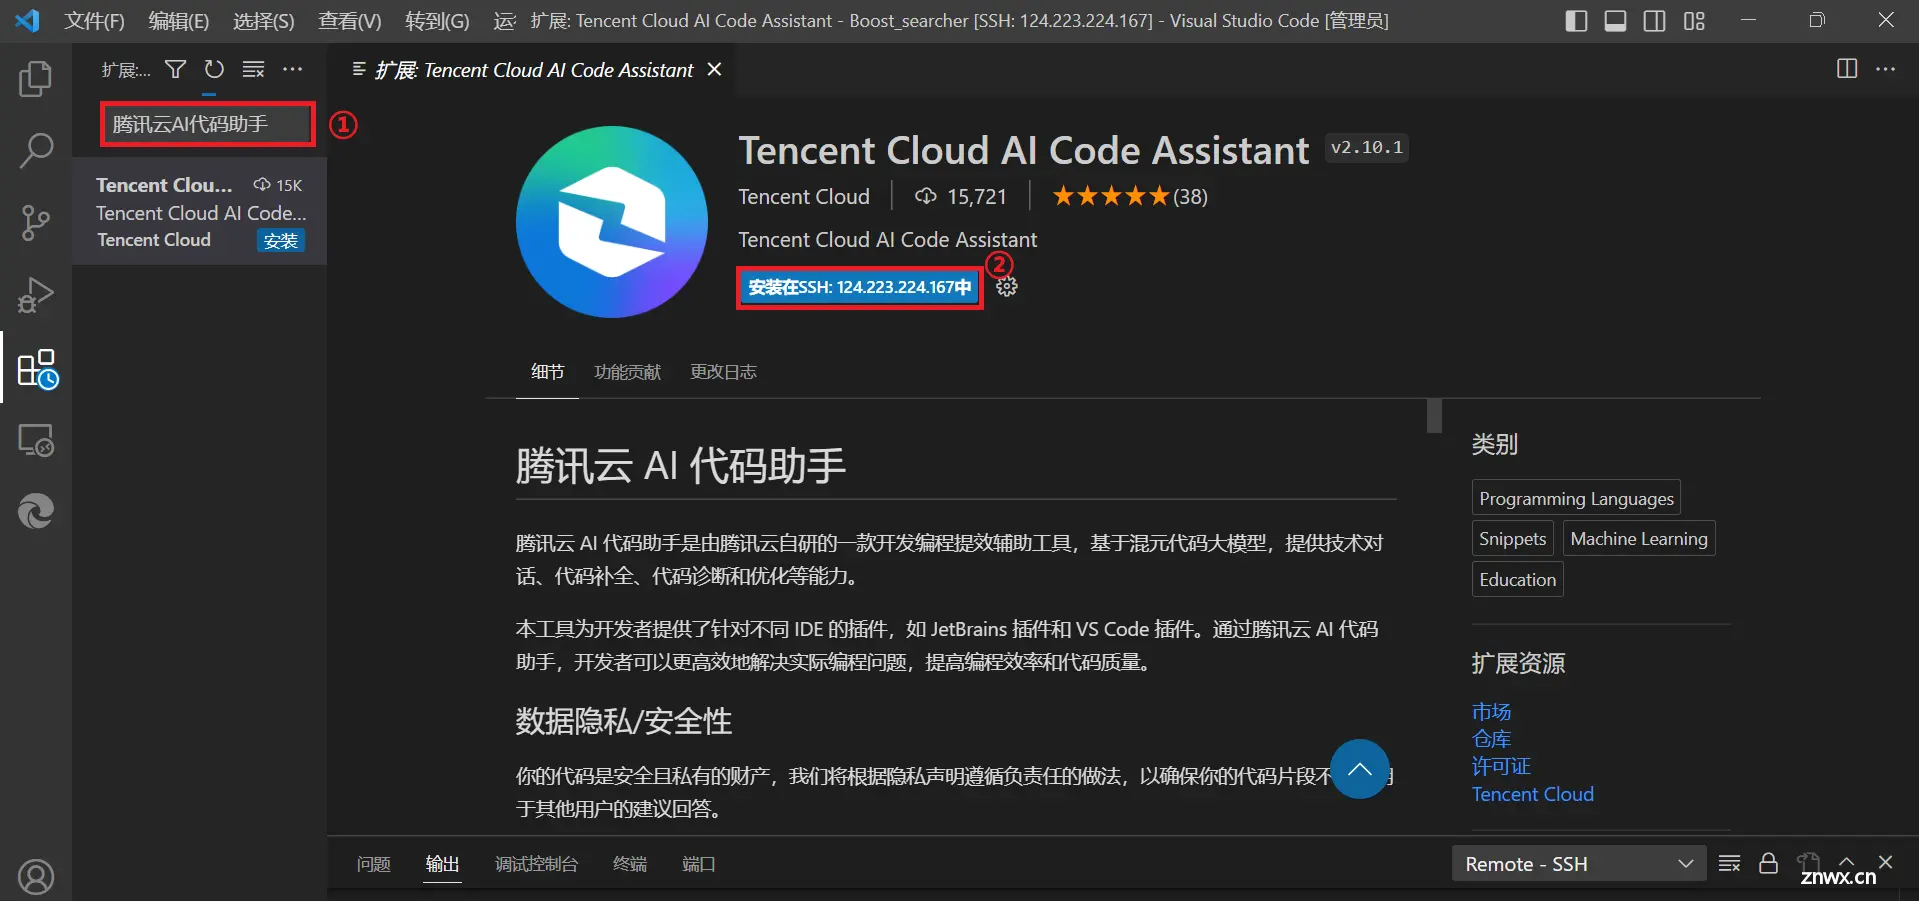This screenshot has width=1919, height=902.
Task: Toggle the primary side bar layout icon
Action: (x=1576, y=21)
